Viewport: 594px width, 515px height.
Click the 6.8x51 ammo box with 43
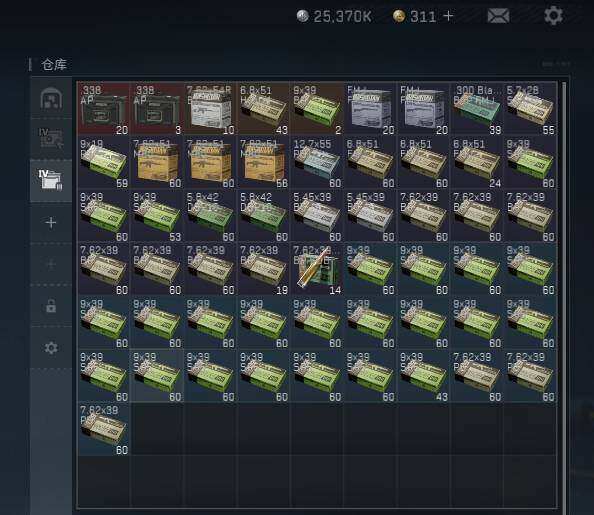pyautogui.click(x=263, y=109)
